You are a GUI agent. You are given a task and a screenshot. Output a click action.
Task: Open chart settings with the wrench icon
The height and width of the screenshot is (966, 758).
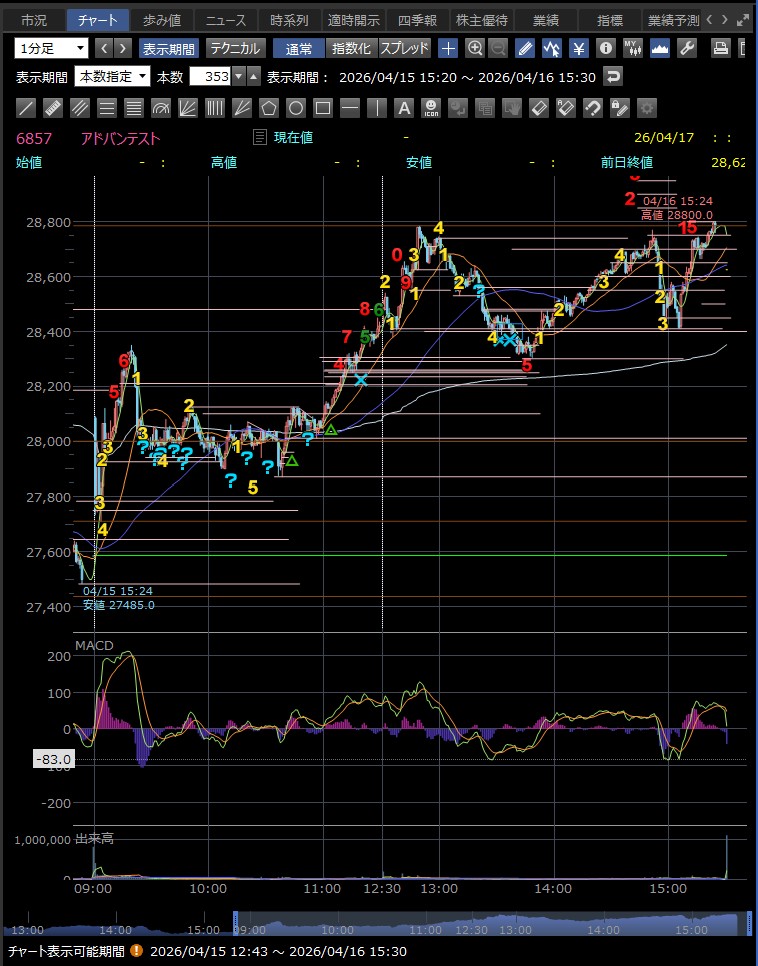687,48
